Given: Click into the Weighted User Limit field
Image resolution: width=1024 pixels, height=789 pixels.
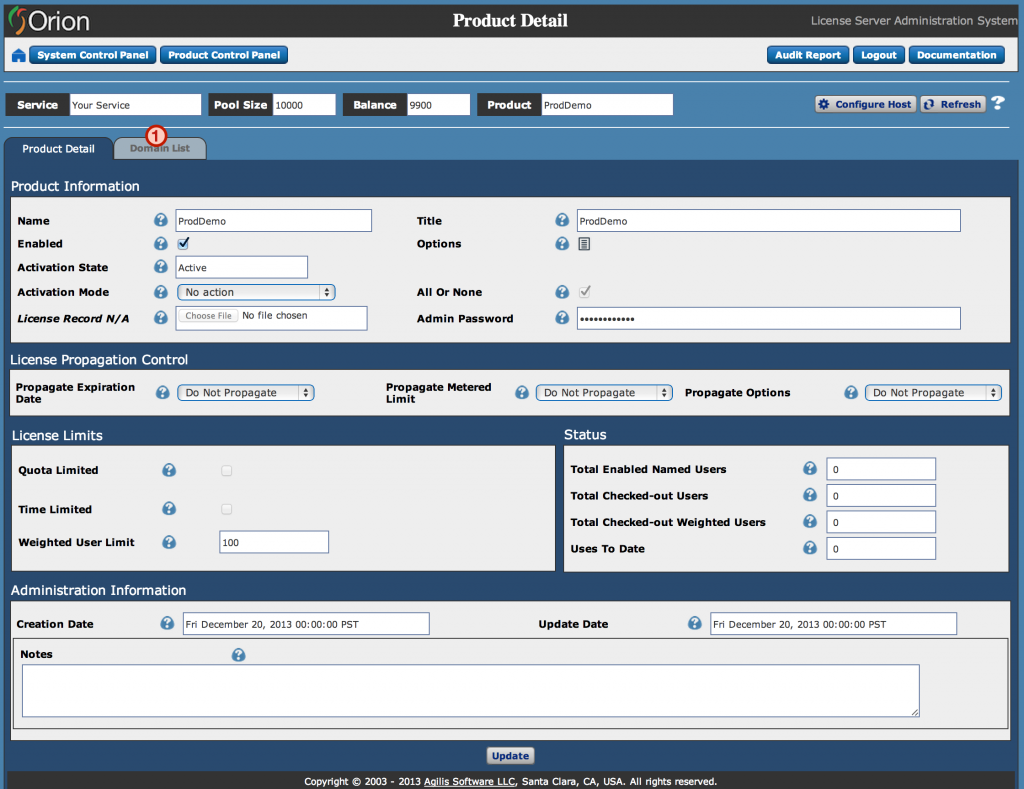Looking at the screenshot, I should coord(273,542).
